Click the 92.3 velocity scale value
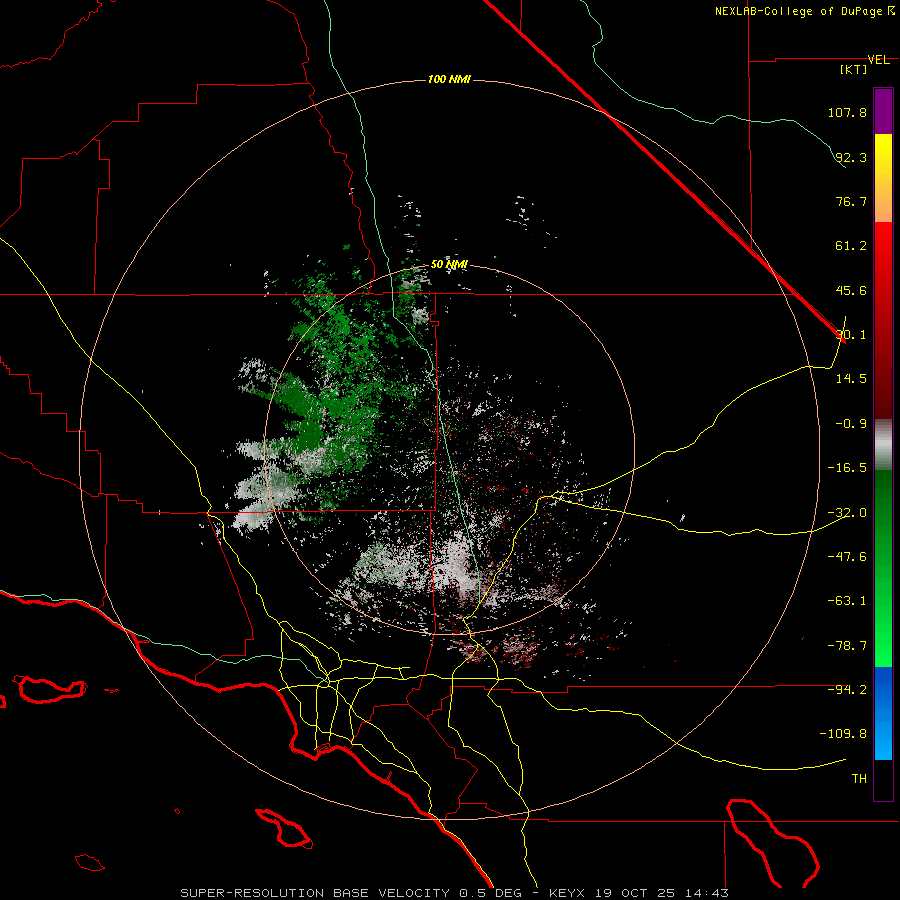 pos(851,157)
